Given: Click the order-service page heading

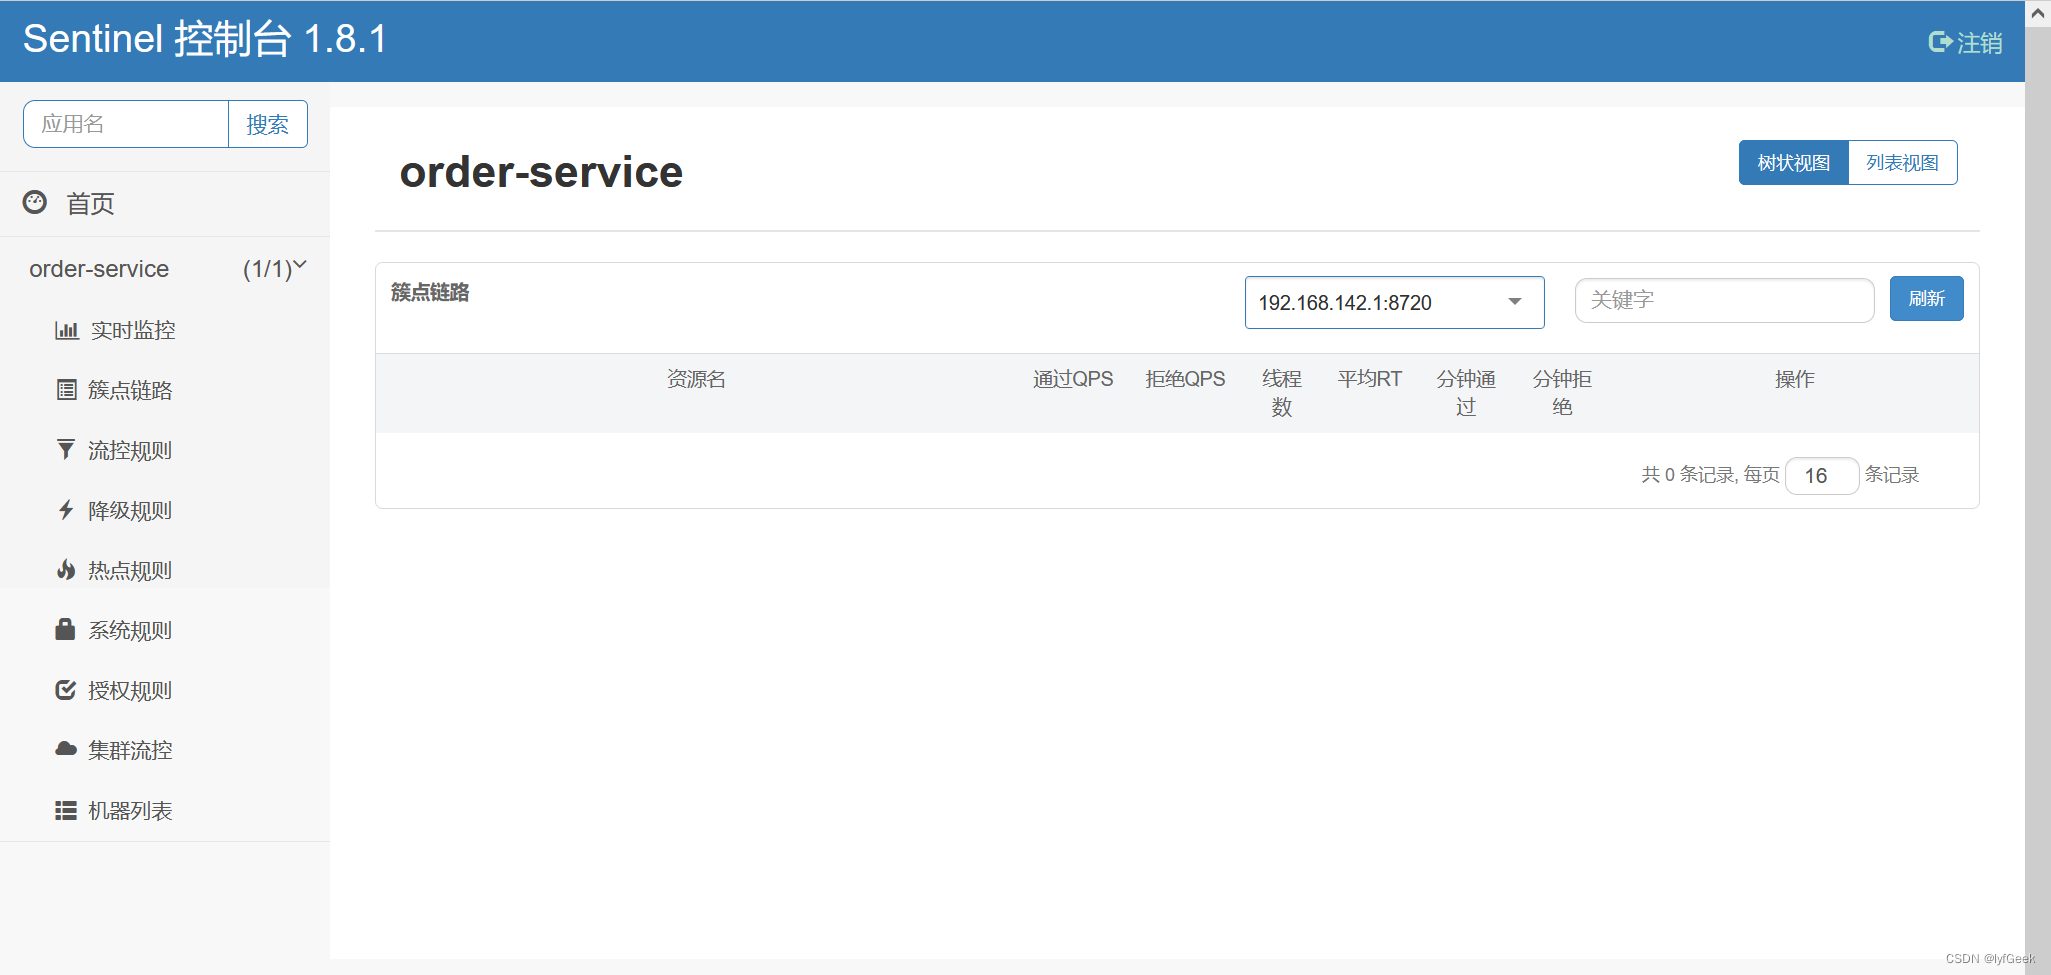Looking at the screenshot, I should tap(541, 172).
